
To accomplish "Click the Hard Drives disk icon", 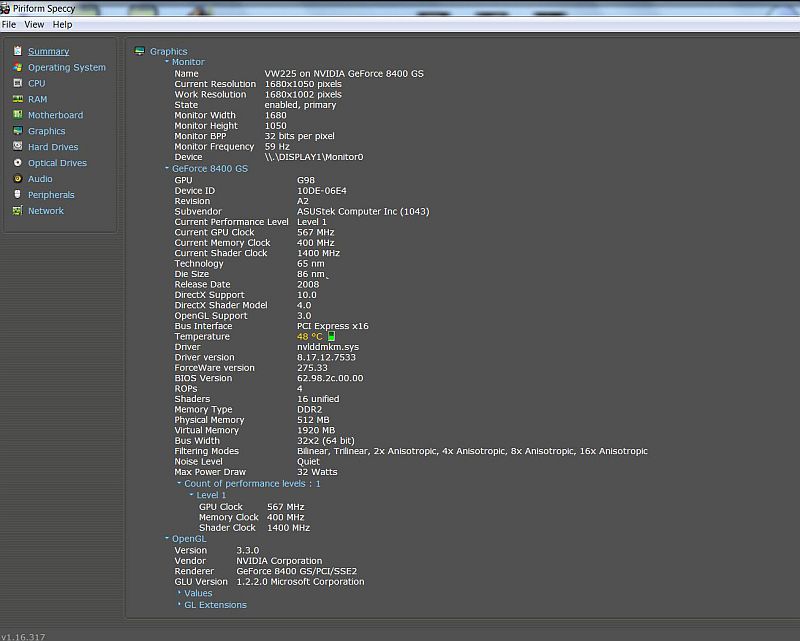I will tap(18, 146).
